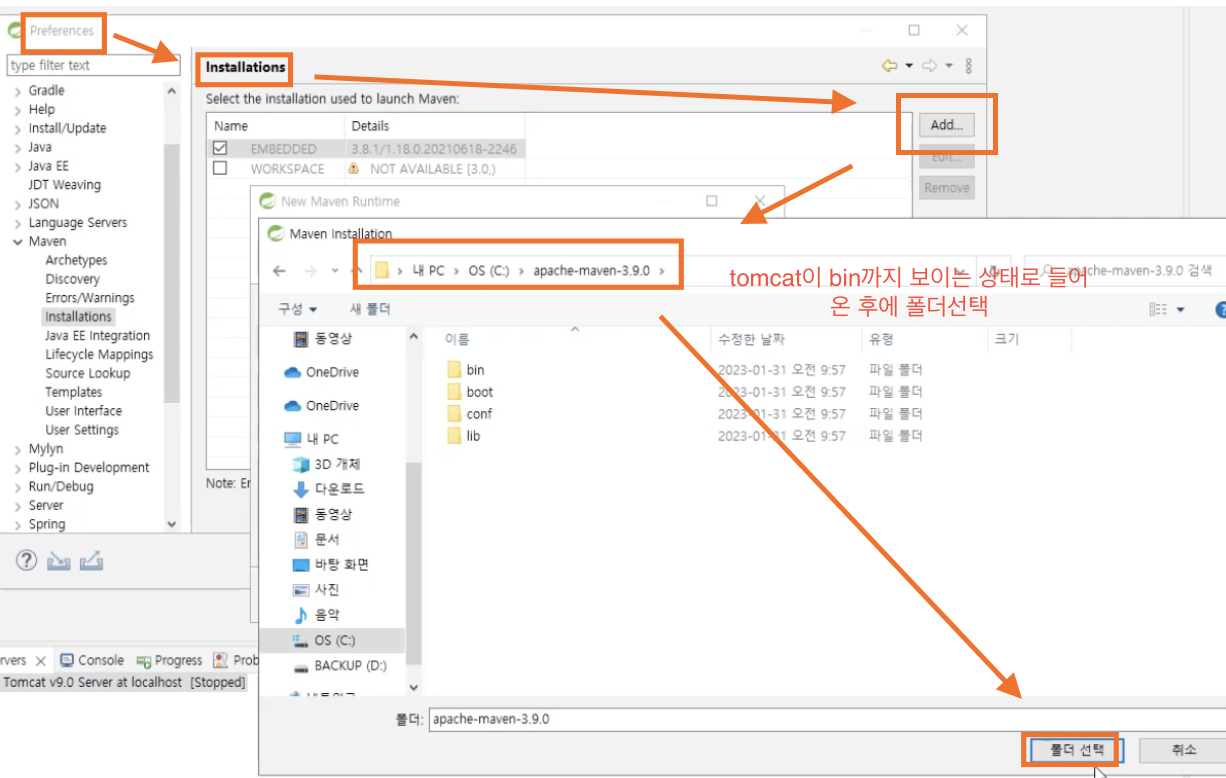This screenshot has height=778, width=1226.
Task: Check the WORKSPACE Maven installation checkbox
Action: 220,168
